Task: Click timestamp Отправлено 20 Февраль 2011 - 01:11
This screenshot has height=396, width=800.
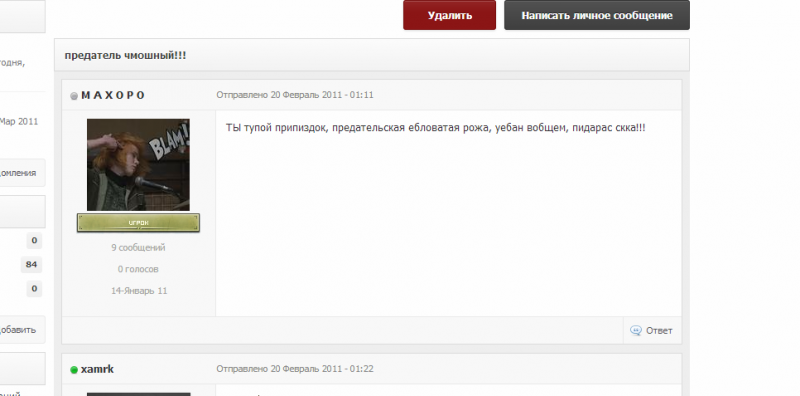Action: 295,95
